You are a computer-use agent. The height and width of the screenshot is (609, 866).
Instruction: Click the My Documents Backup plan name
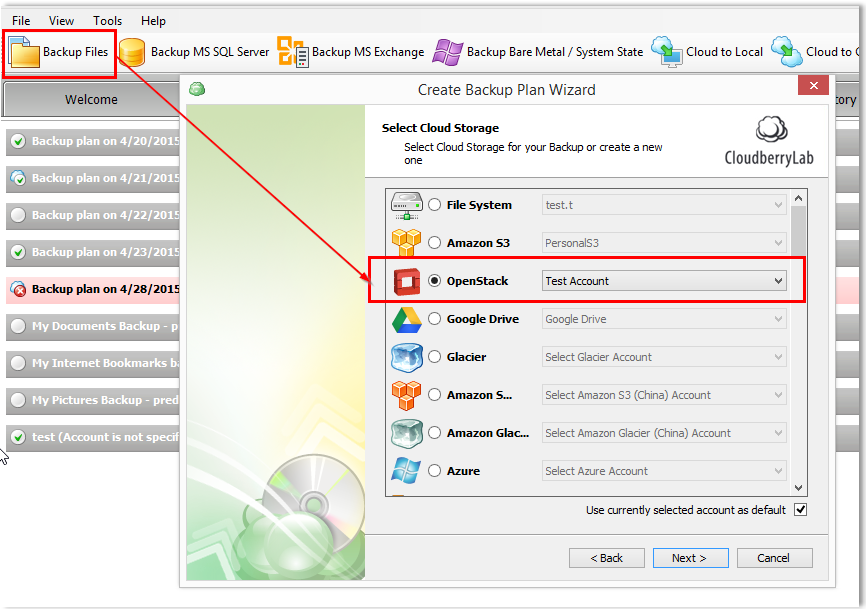coord(105,326)
